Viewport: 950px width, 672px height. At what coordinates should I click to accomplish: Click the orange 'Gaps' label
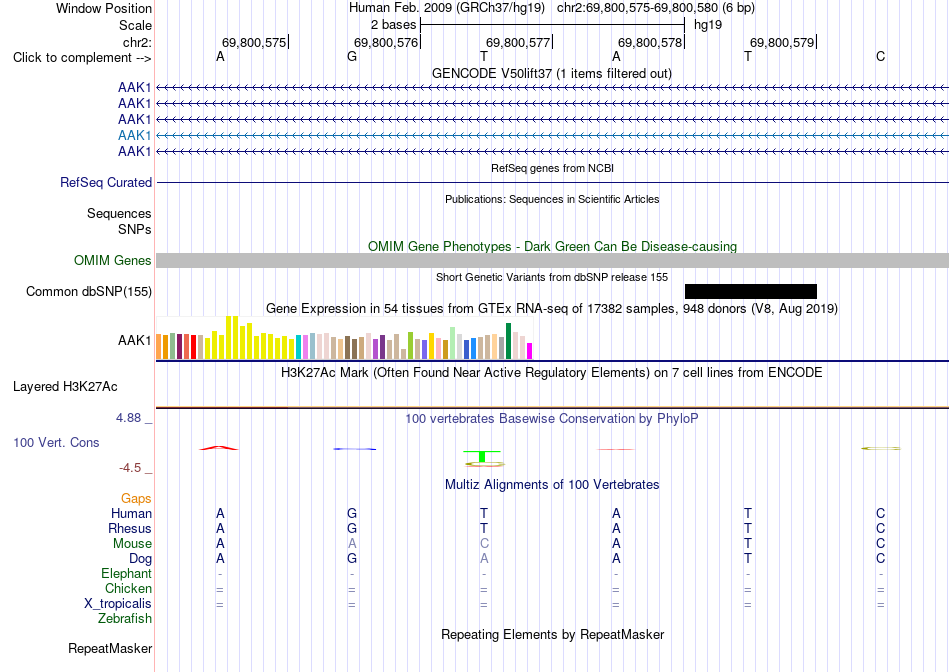click(136, 498)
